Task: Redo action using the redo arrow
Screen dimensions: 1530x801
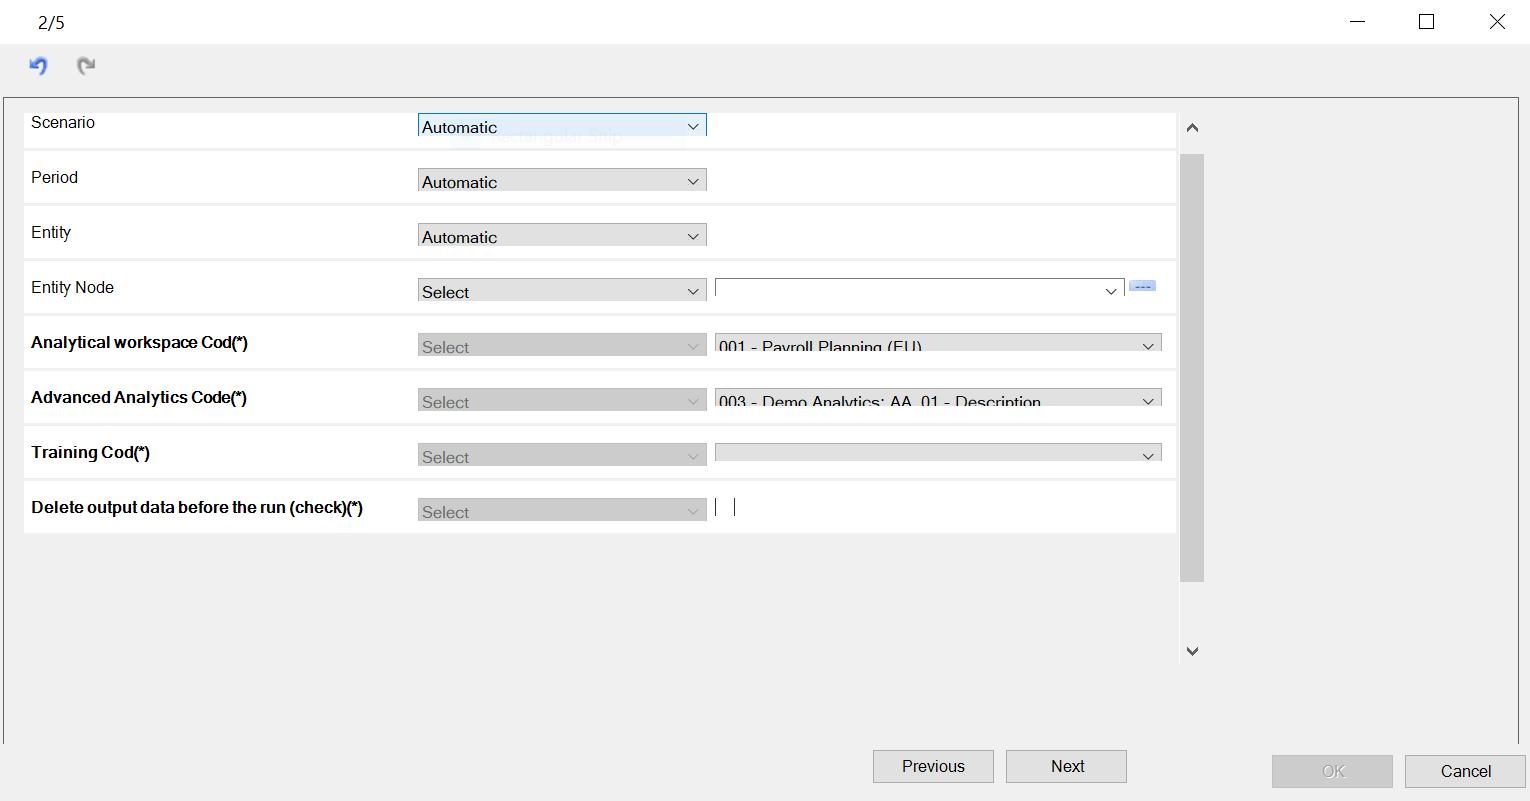Action: click(x=87, y=66)
